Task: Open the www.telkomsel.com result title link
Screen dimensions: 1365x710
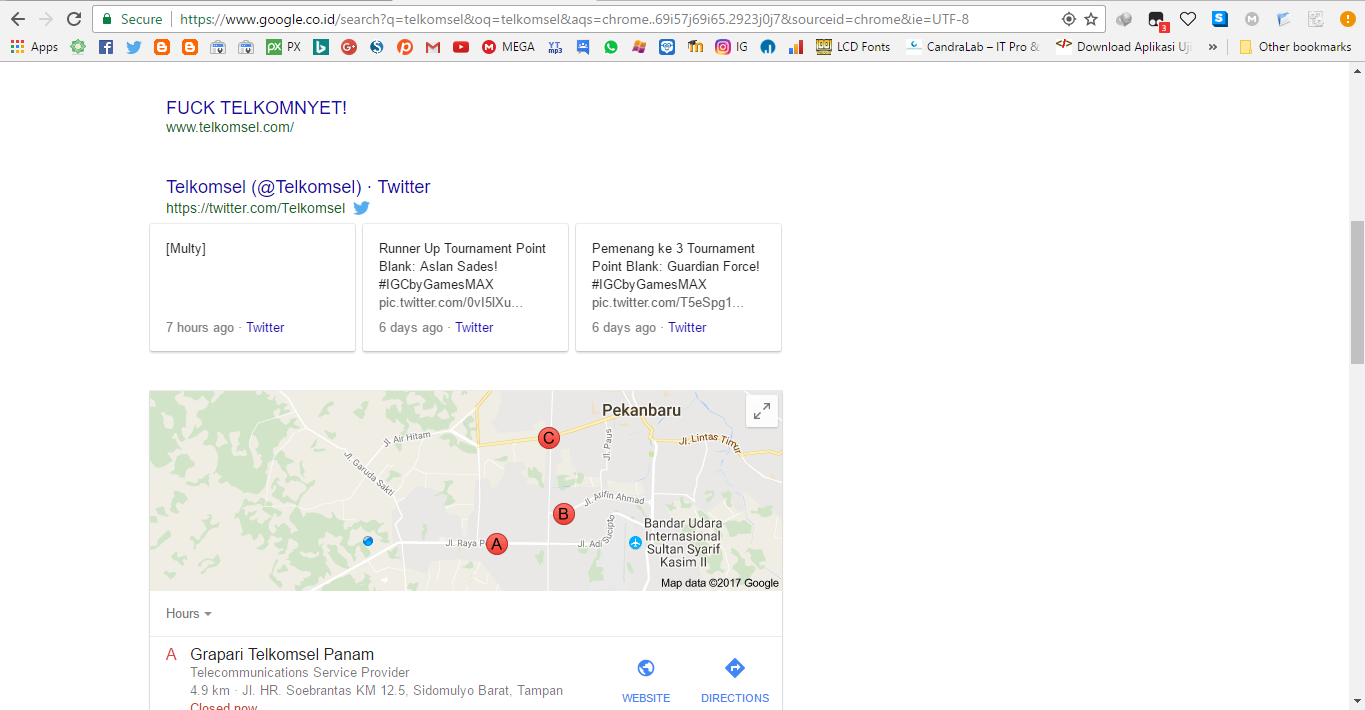Action: (x=256, y=108)
